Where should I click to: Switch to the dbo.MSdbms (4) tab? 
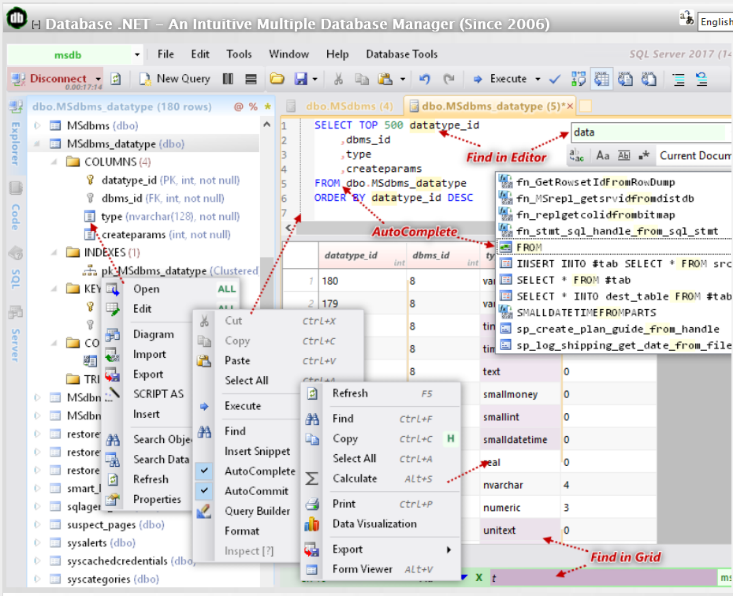(349, 107)
